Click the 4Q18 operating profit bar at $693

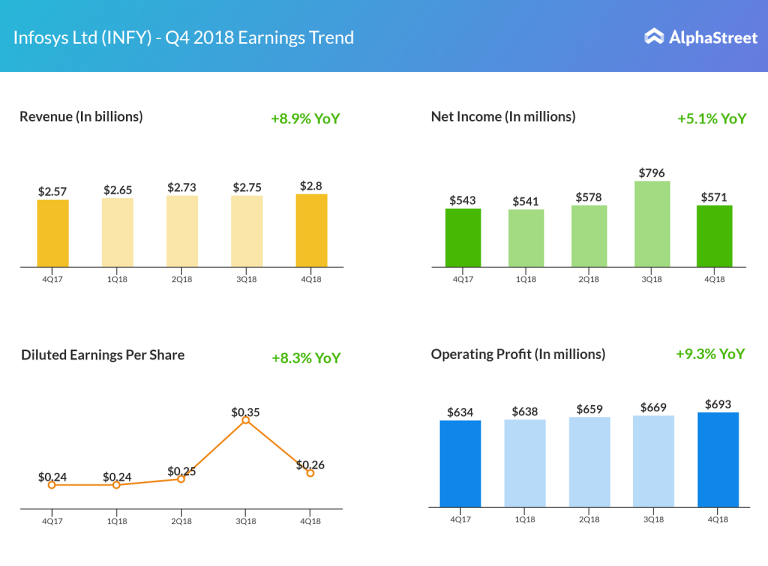coord(718,460)
